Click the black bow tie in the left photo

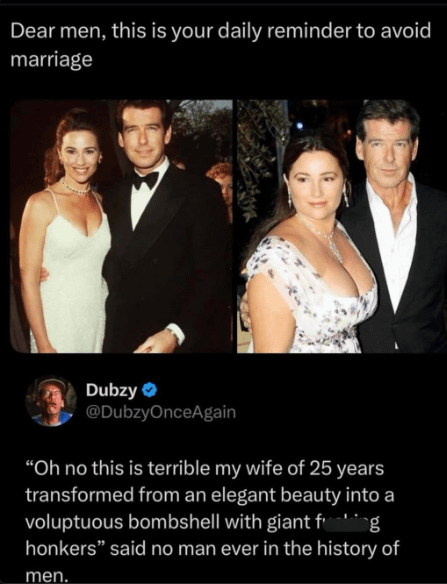pos(146,180)
